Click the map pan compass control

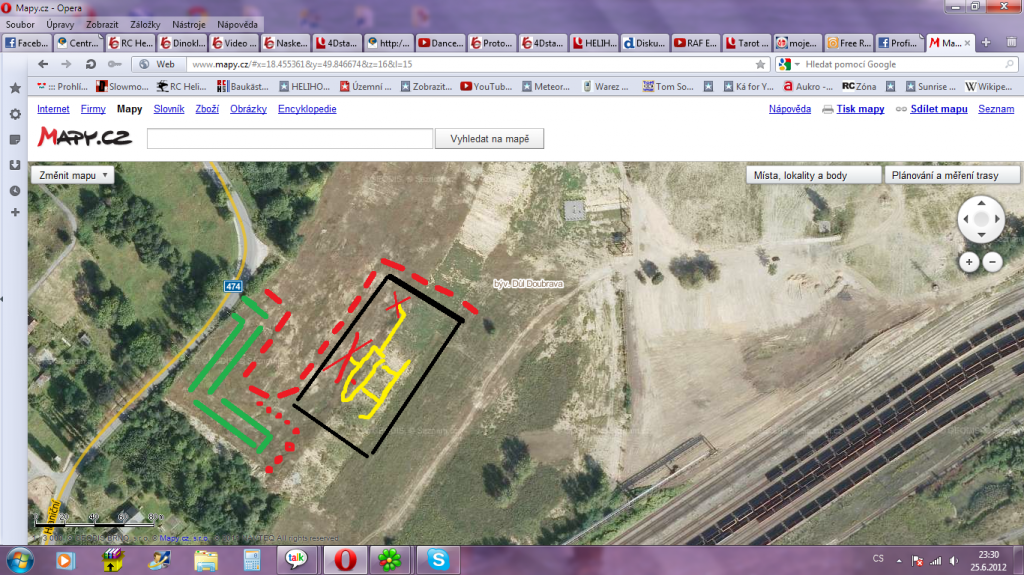982,219
